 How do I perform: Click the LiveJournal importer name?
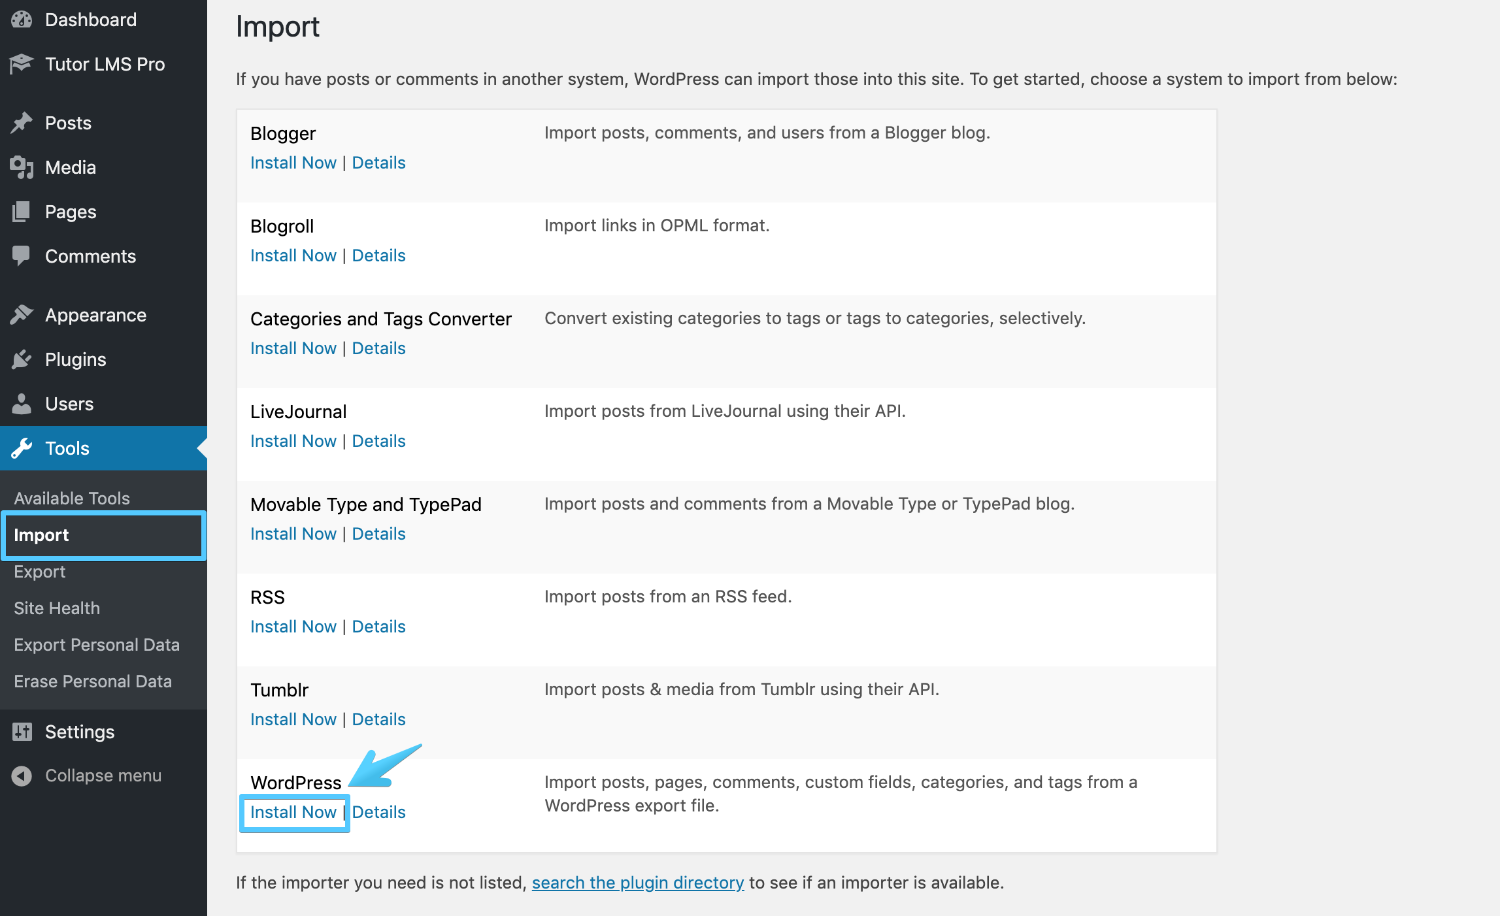tap(299, 412)
